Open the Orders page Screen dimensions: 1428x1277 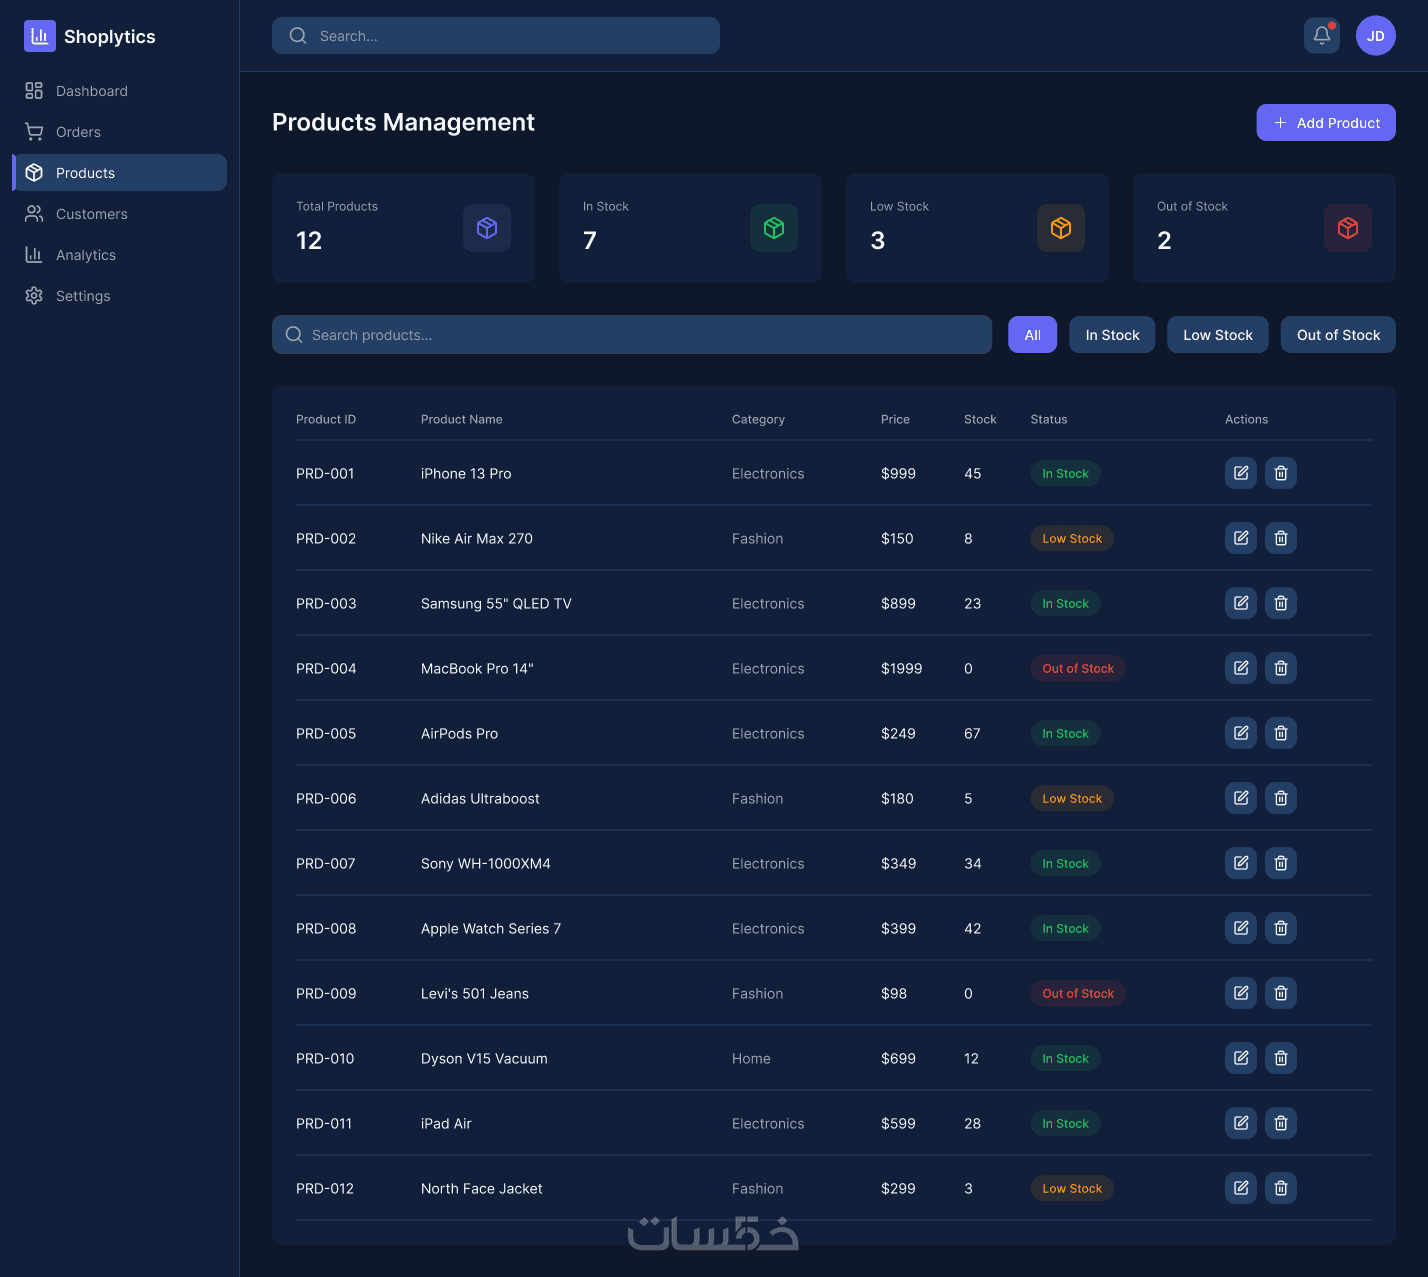119,132
